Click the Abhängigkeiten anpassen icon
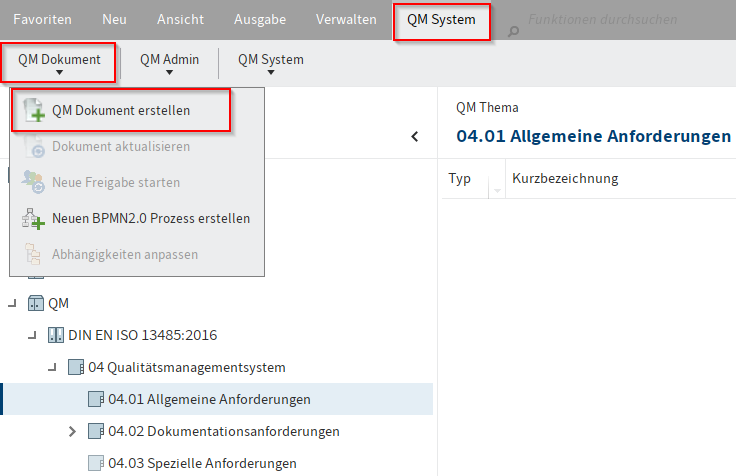This screenshot has height=476, width=736. (x=34, y=254)
